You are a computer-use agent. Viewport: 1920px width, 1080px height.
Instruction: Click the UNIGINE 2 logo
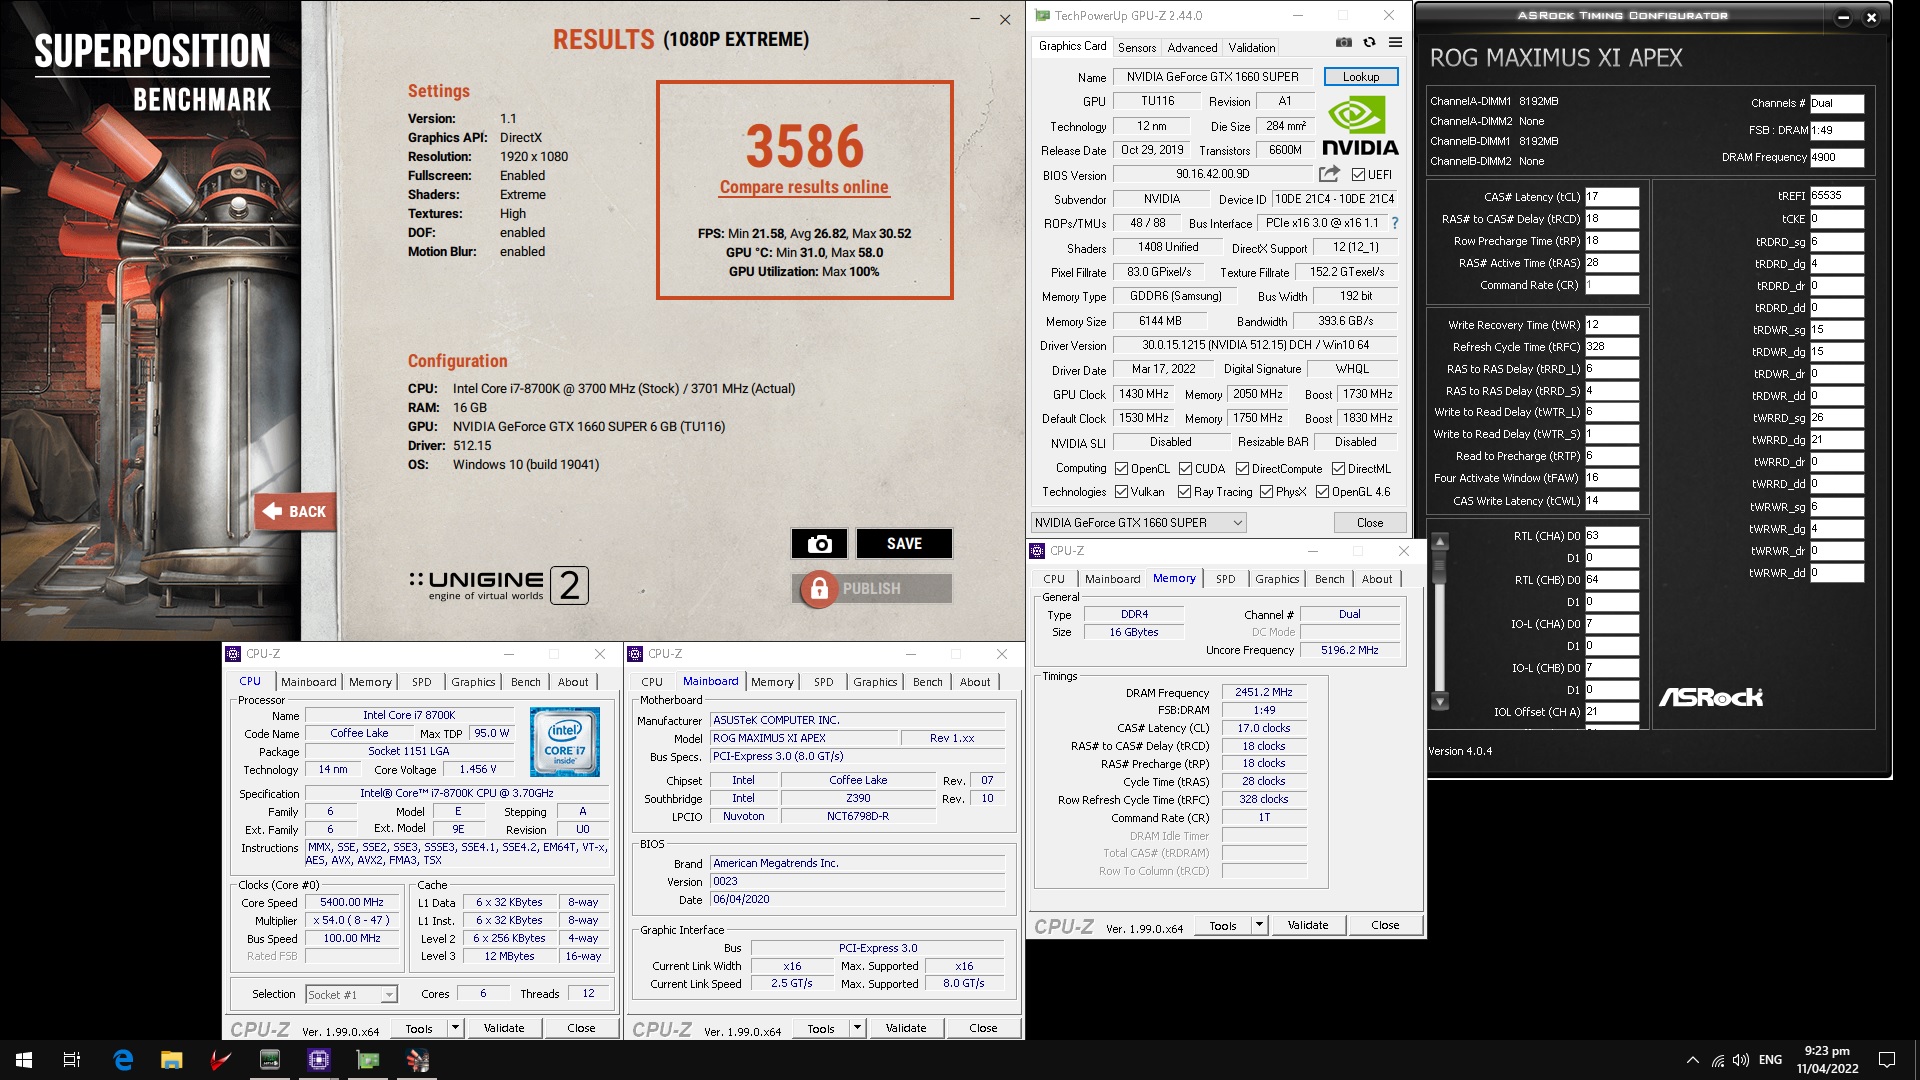(498, 585)
